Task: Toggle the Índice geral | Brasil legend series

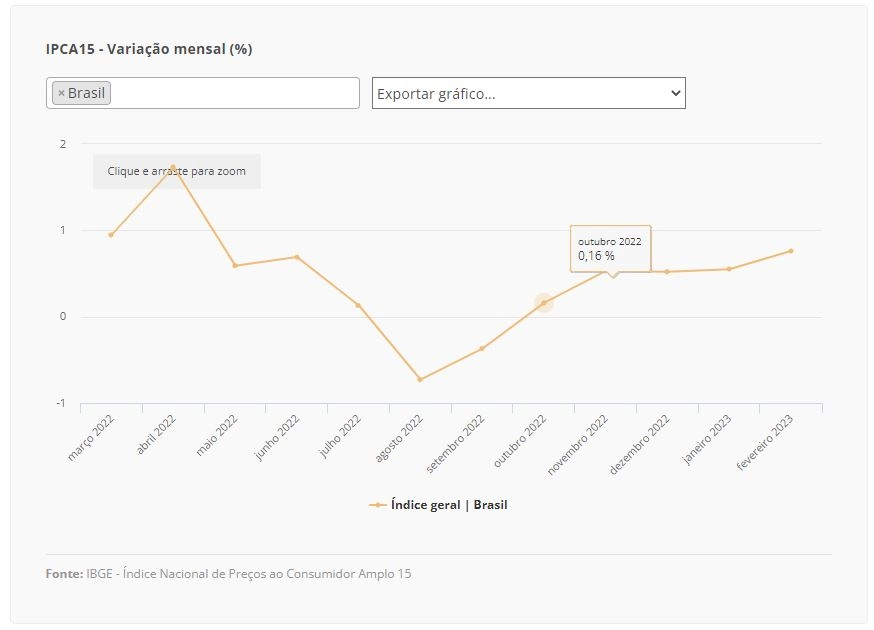Action: (439, 505)
